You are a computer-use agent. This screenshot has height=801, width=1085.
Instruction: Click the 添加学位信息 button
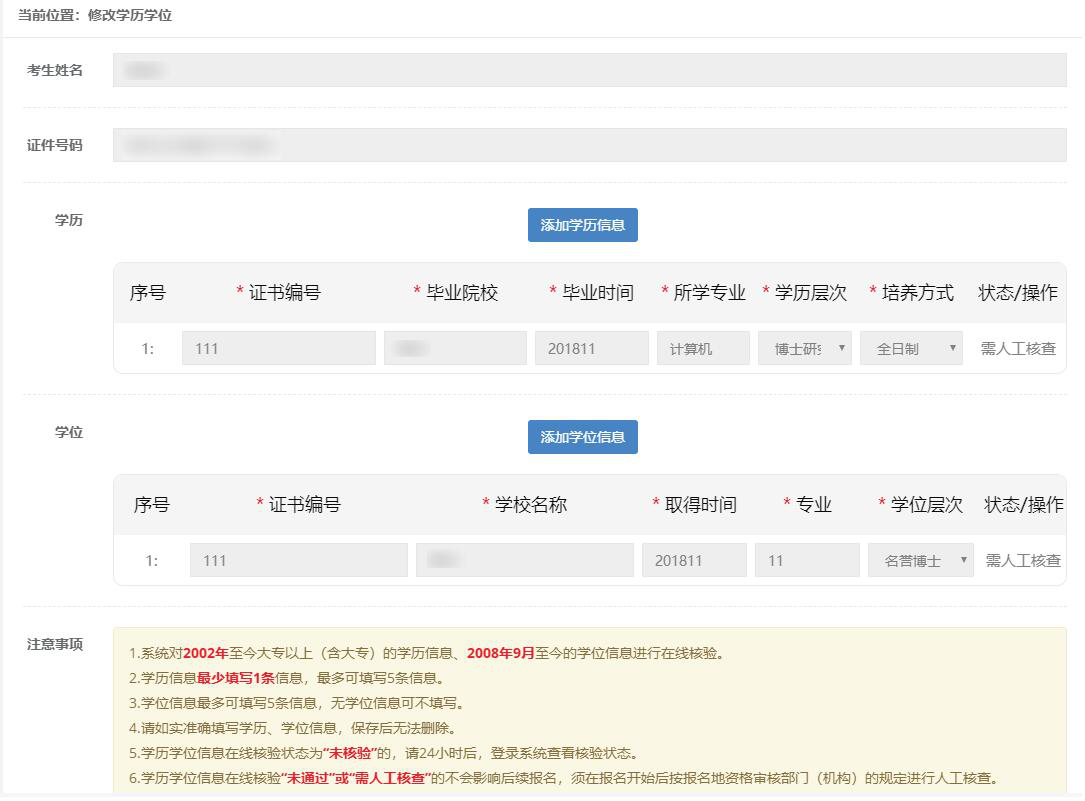582,437
